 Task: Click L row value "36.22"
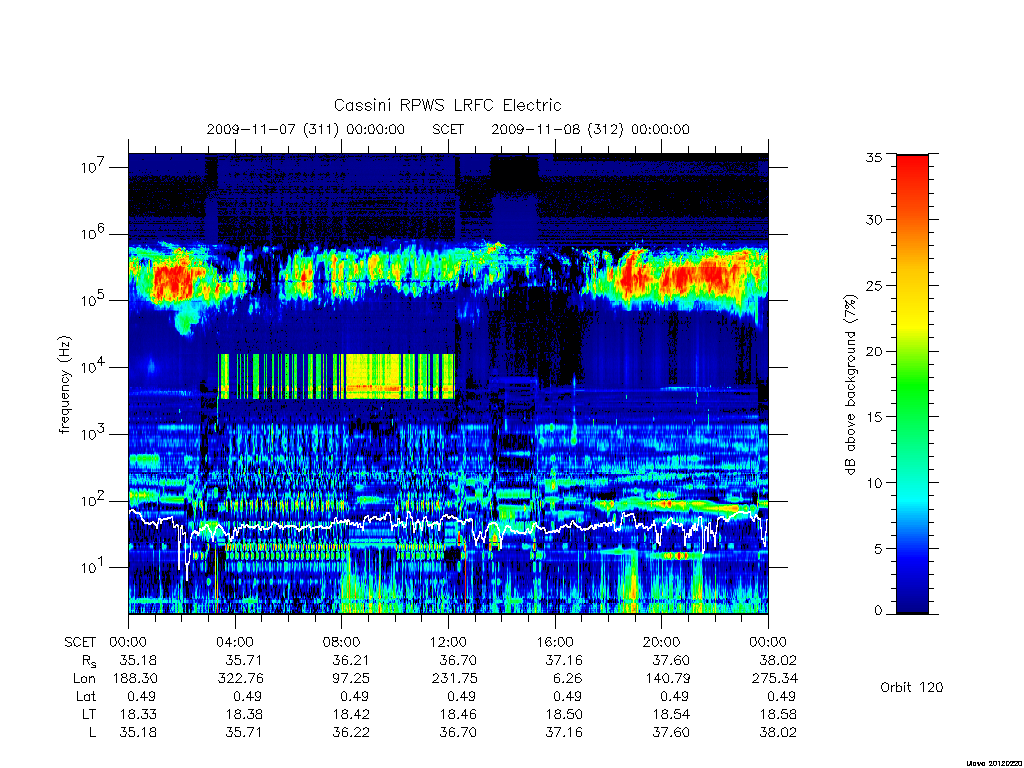click(x=351, y=732)
